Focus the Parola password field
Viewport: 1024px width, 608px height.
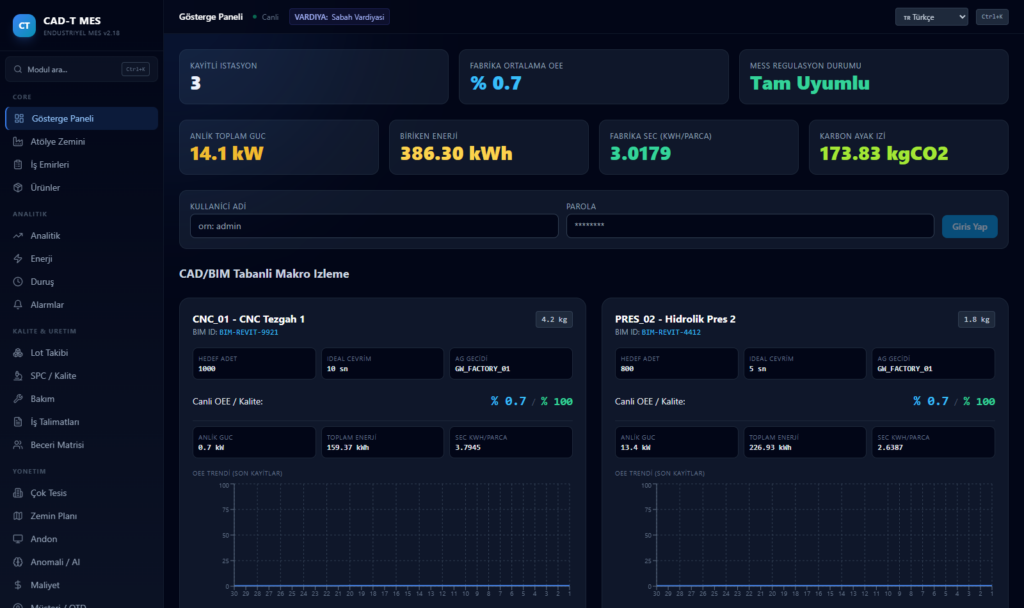[750, 226]
